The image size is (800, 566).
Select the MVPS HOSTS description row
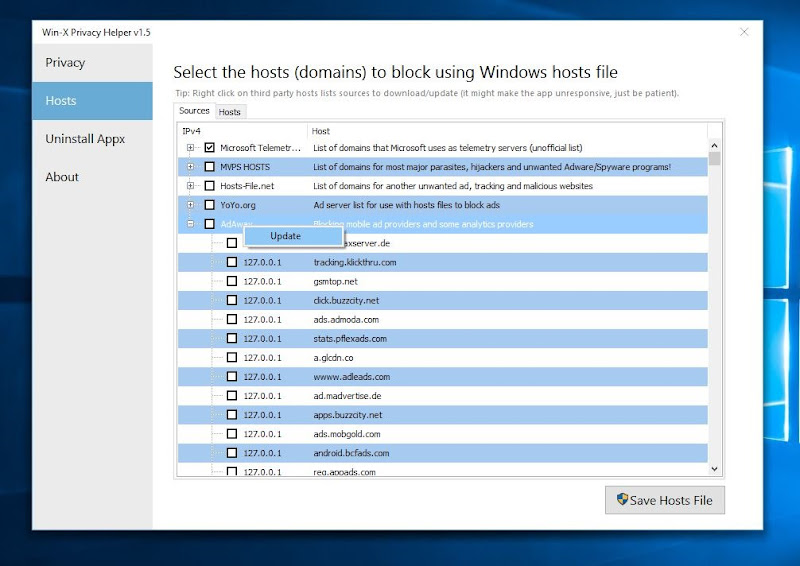pyautogui.click(x=492, y=167)
